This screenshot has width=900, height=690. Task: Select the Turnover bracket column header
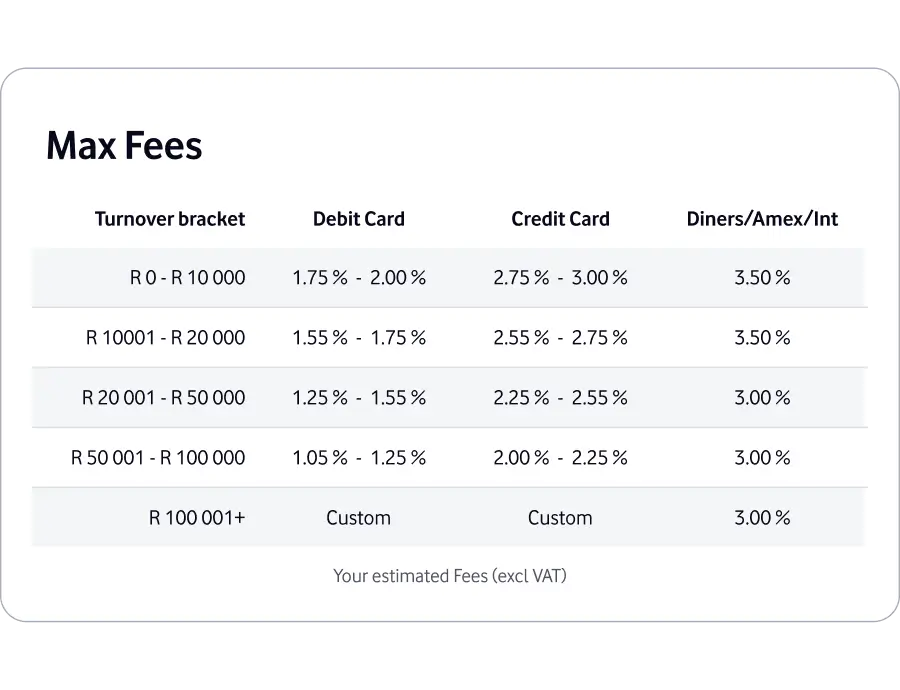click(x=170, y=219)
